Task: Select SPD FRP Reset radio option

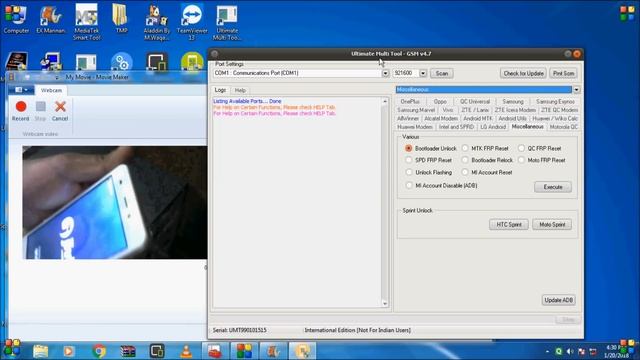Action: pos(429,160)
